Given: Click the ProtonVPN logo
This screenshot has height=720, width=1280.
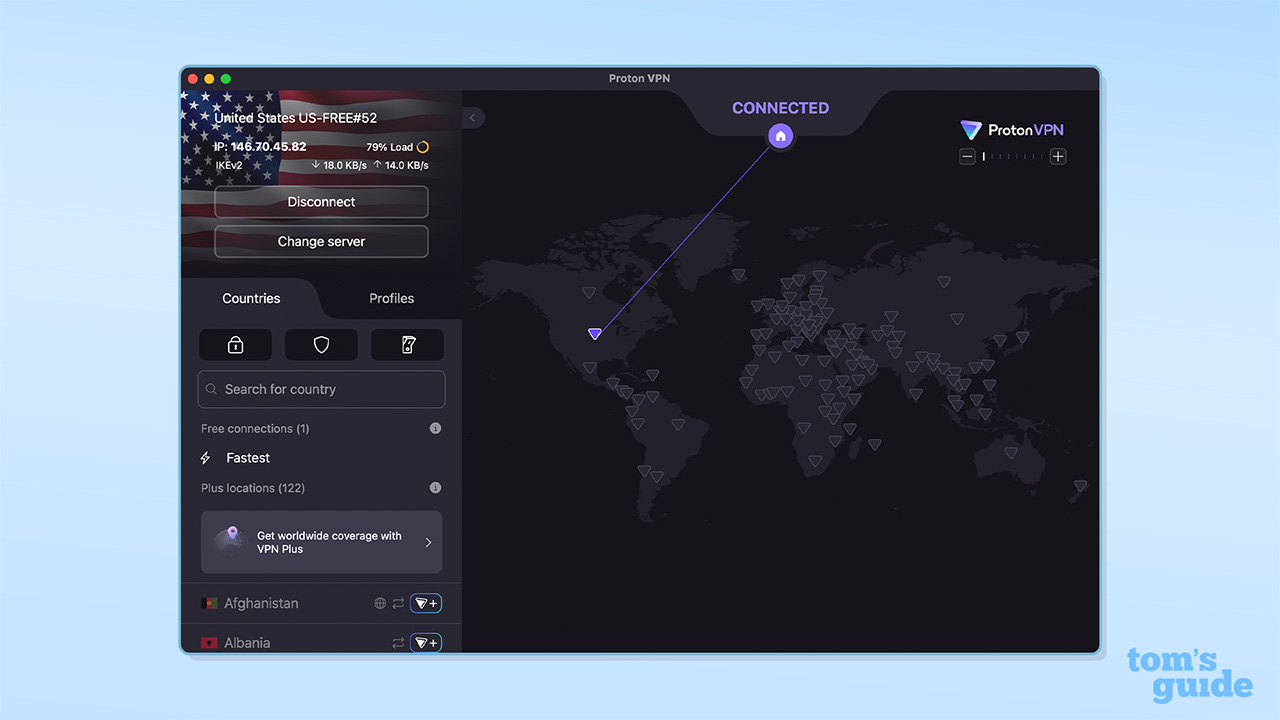Looking at the screenshot, I should tap(1012, 130).
